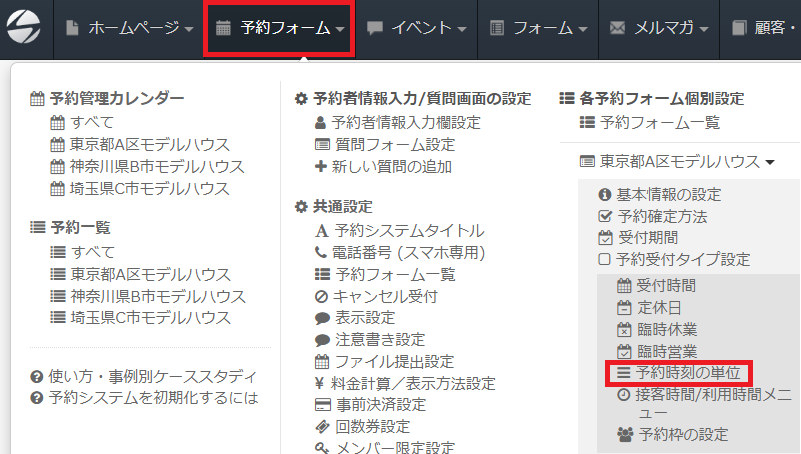The image size is (801, 454).
Task: Click the site logo icon at top left
Action: (x=26, y=28)
